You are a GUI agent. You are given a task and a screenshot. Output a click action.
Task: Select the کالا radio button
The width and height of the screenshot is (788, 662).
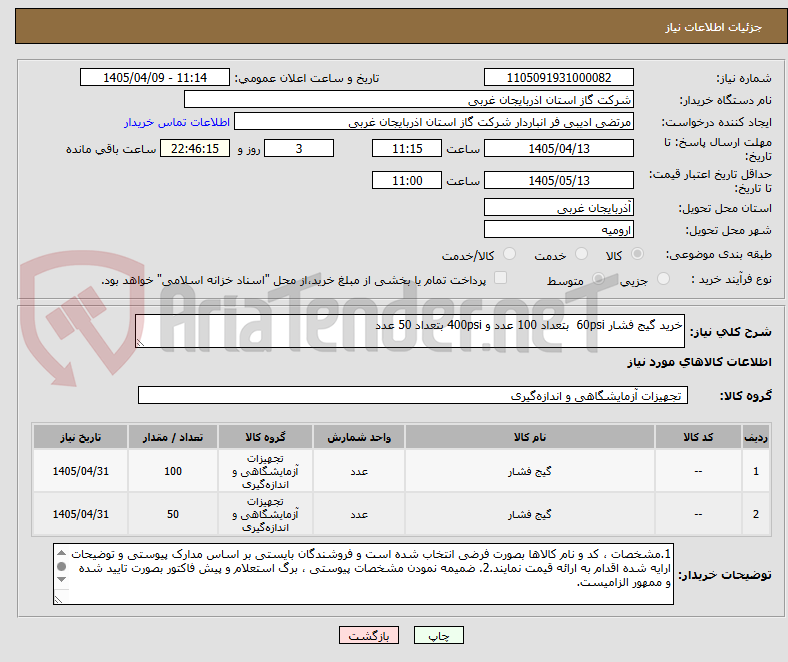637,254
